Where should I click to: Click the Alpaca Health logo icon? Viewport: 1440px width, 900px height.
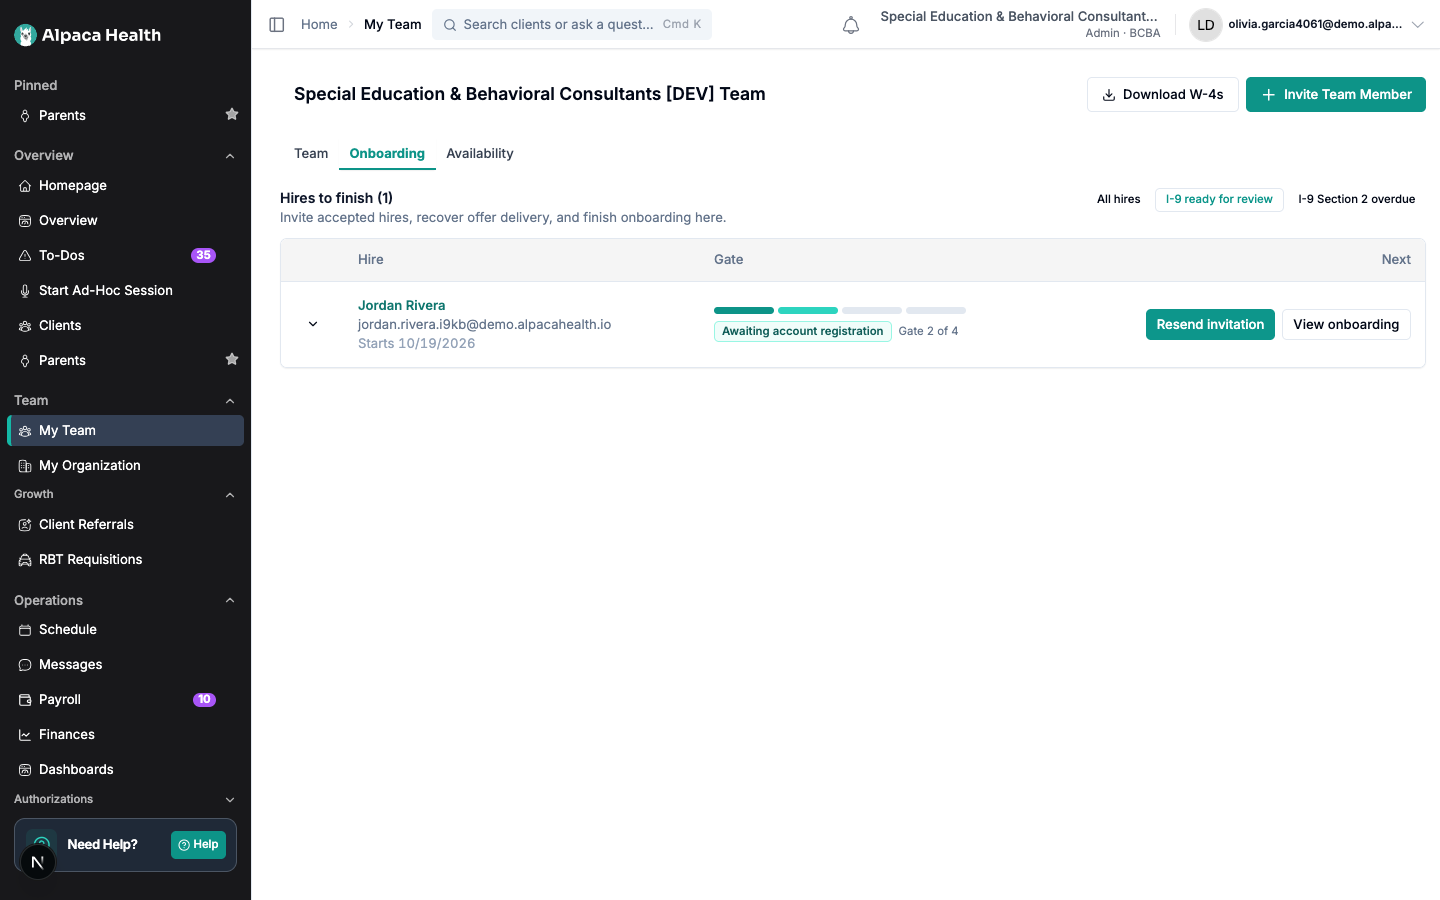26,35
